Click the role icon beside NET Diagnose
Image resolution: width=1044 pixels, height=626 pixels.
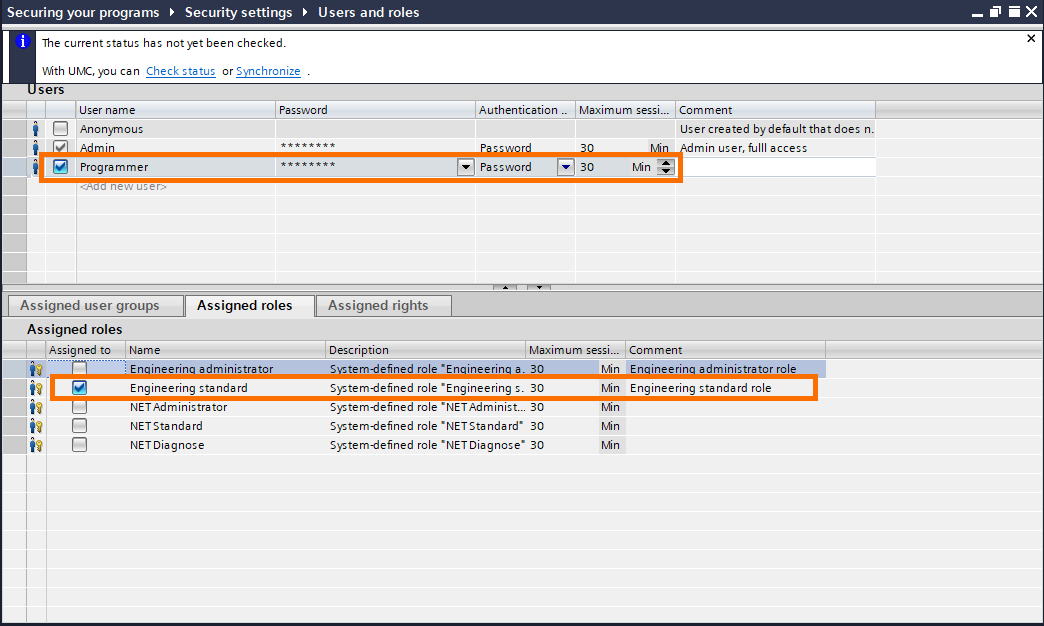[35, 445]
